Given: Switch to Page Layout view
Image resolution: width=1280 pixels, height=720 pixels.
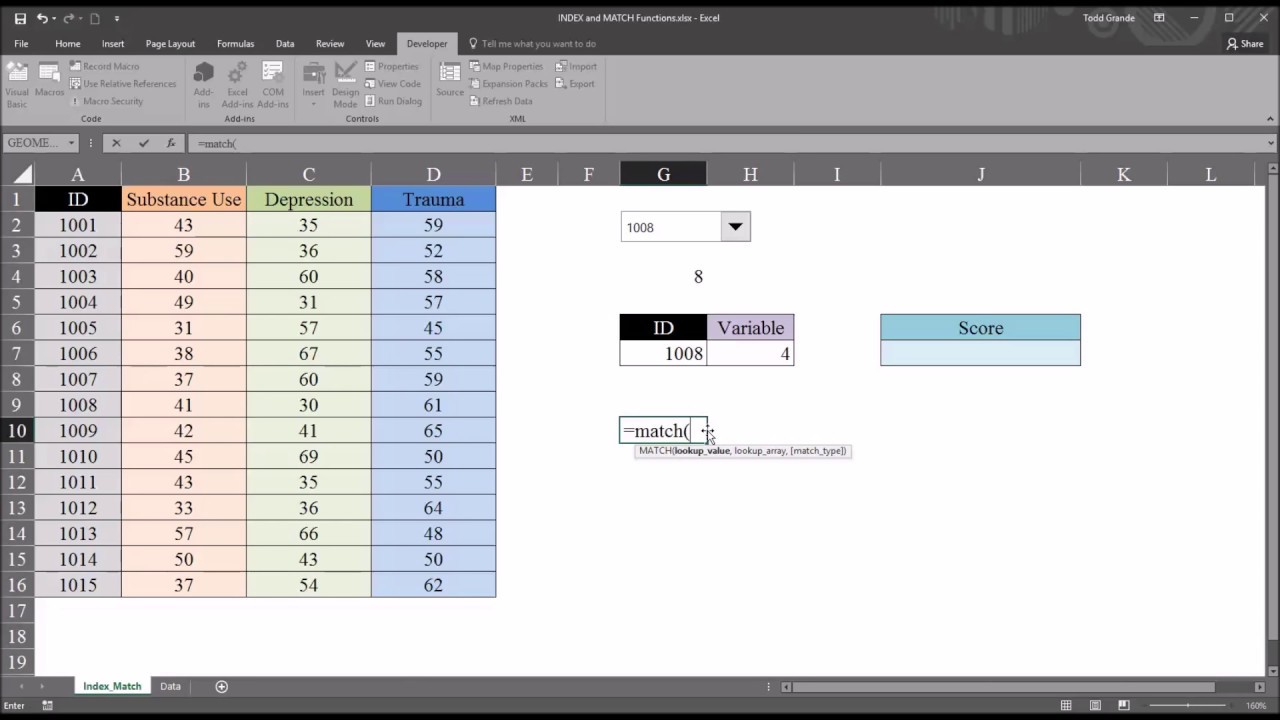Looking at the screenshot, I should pyautogui.click(x=1095, y=706).
